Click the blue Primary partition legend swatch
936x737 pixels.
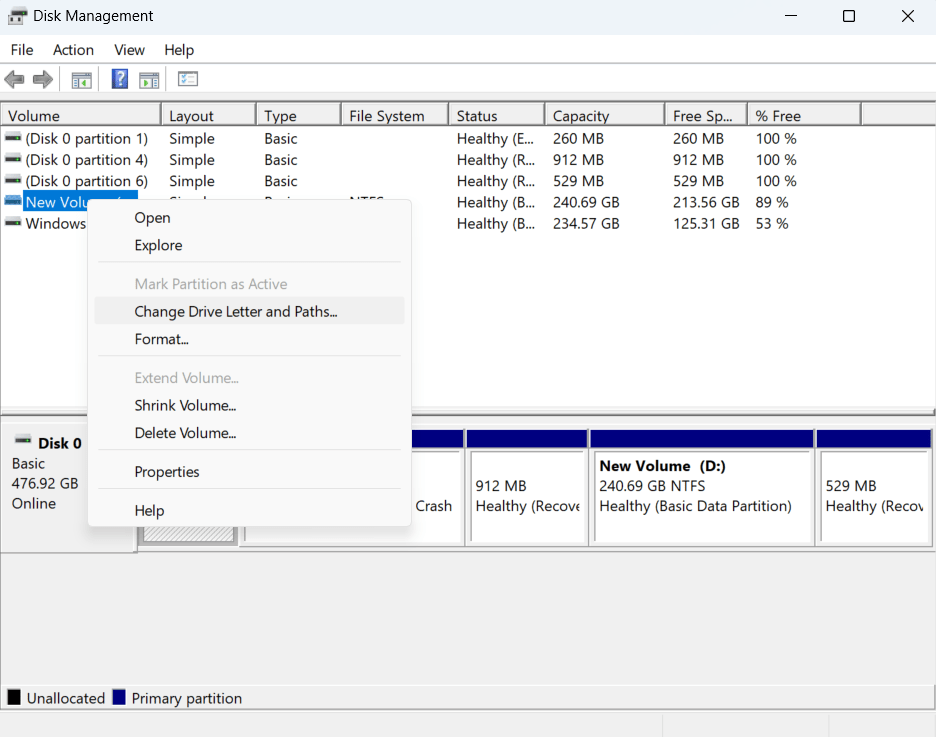[119, 698]
